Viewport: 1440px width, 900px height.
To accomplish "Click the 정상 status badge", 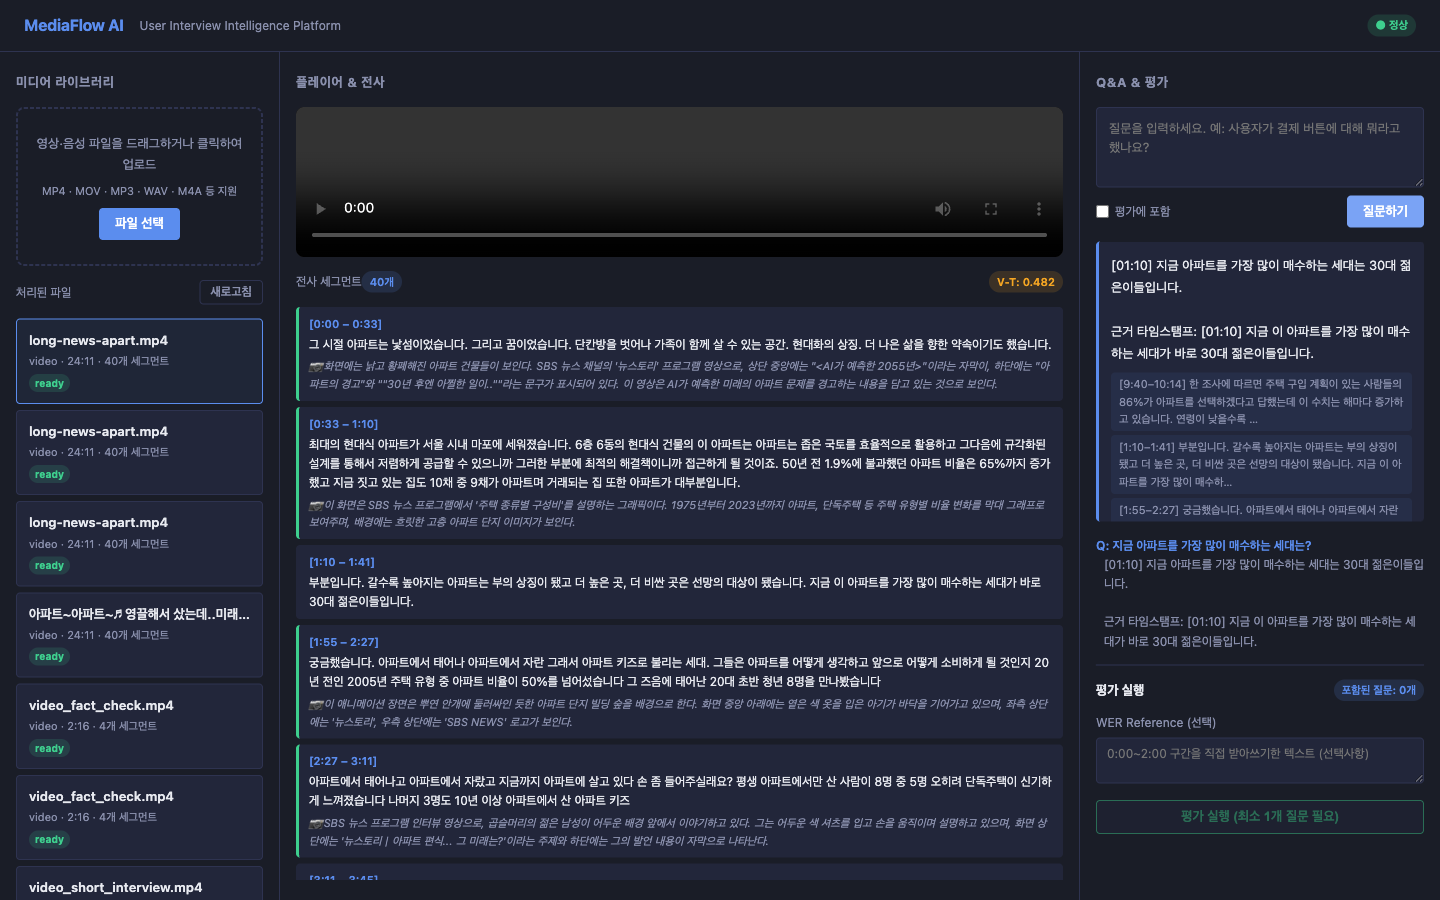I will [x=1392, y=25].
